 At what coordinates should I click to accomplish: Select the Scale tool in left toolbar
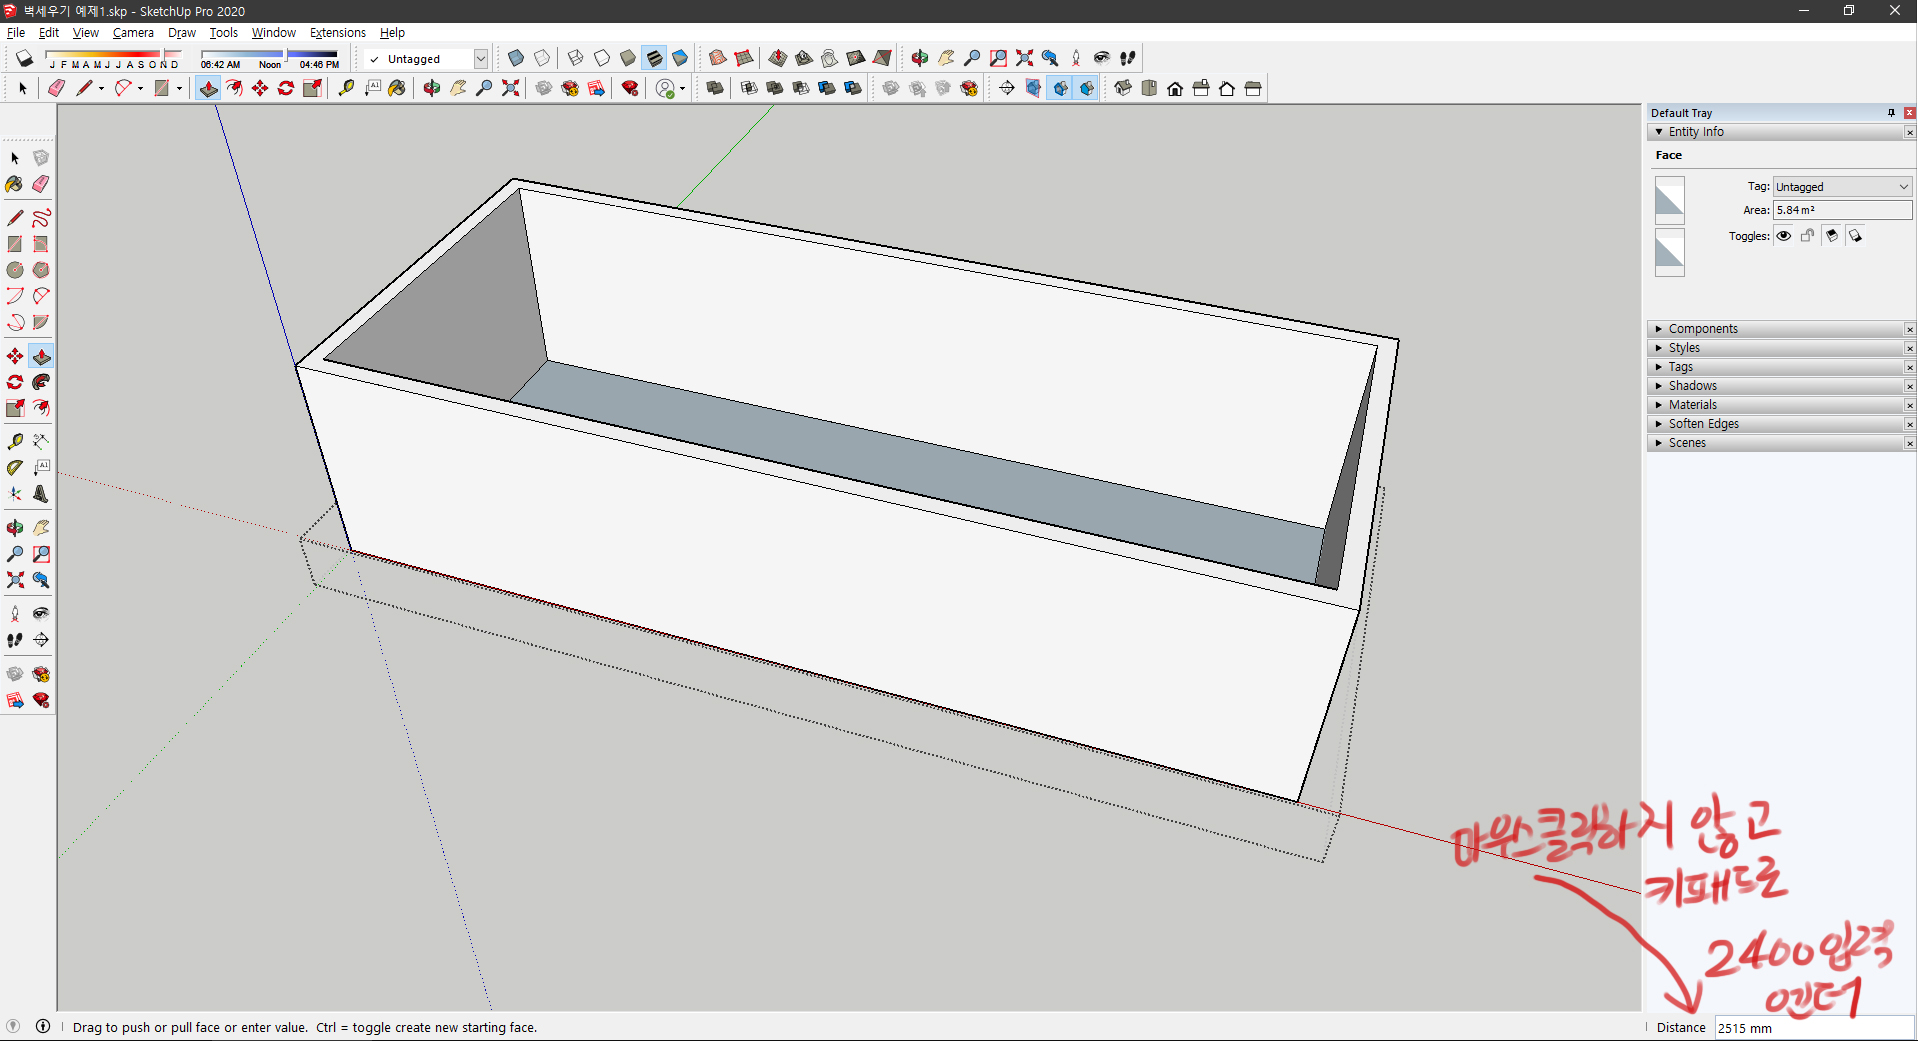click(14, 408)
